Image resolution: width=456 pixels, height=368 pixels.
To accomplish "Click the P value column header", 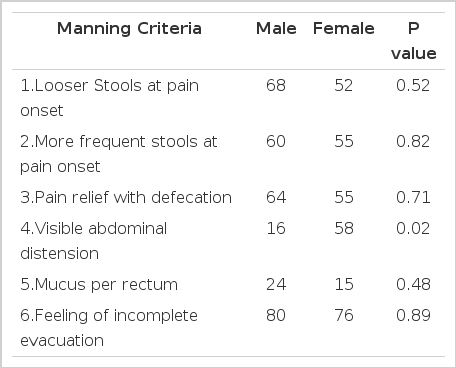I will pos(414,41).
